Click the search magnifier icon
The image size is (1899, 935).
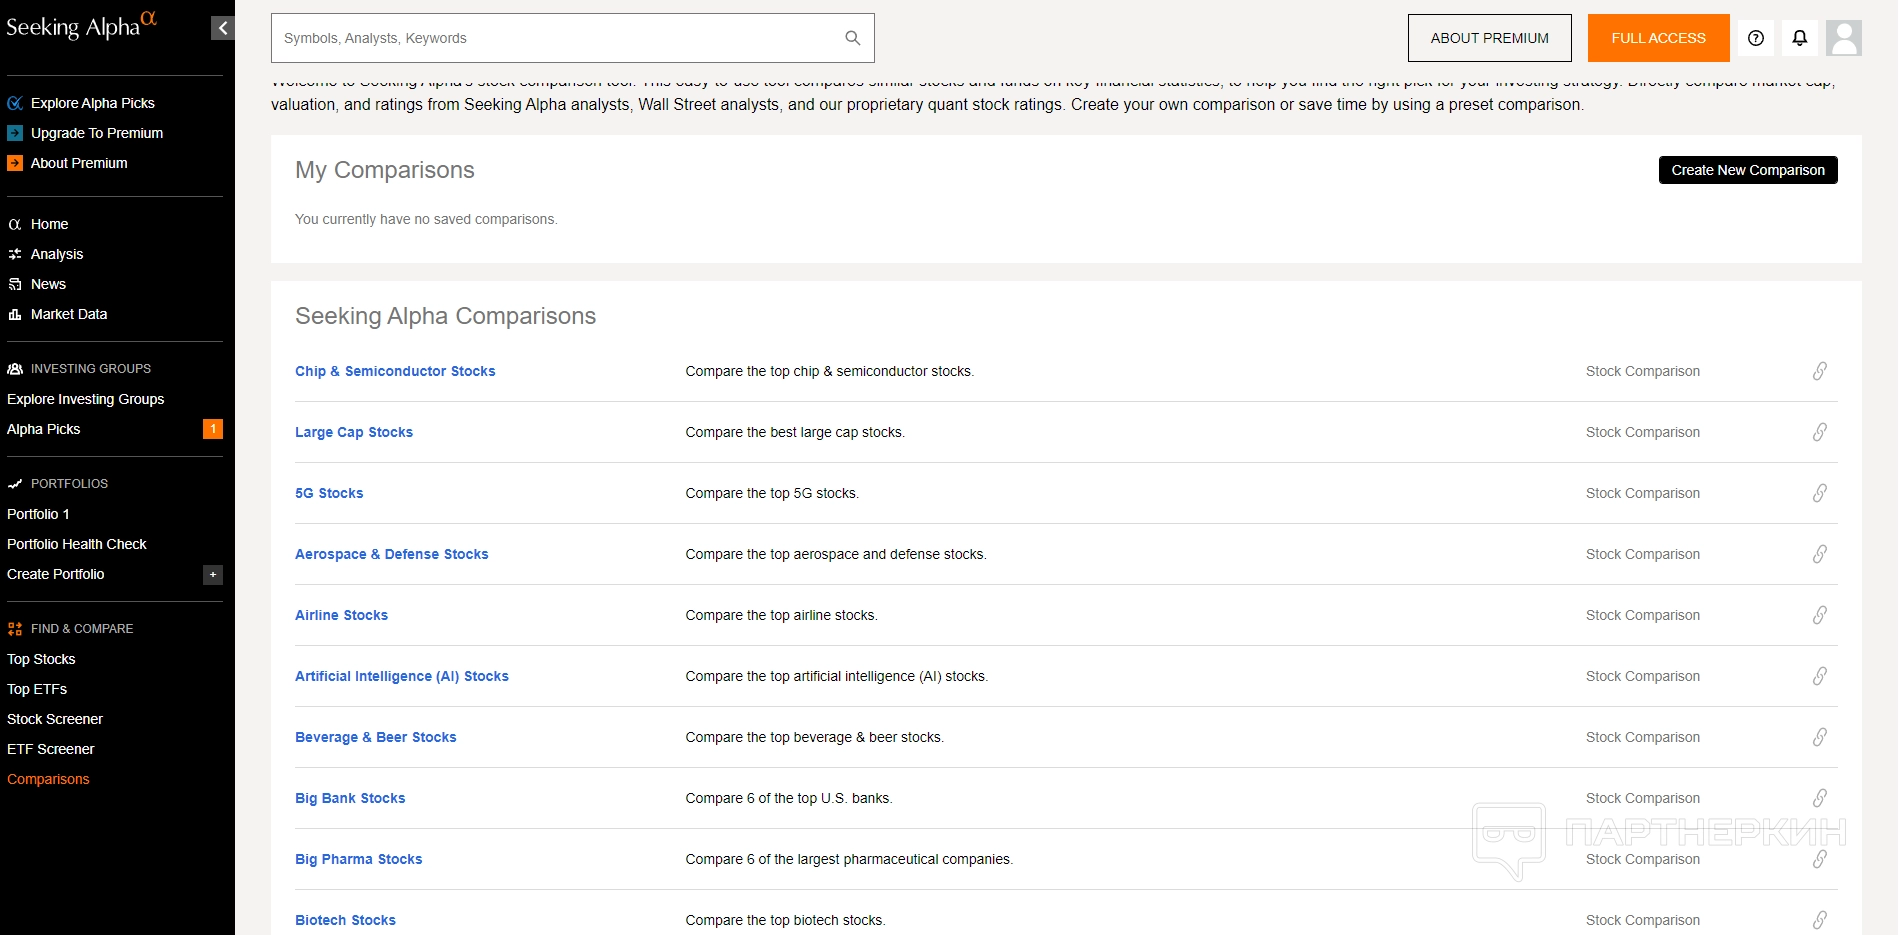tap(852, 38)
